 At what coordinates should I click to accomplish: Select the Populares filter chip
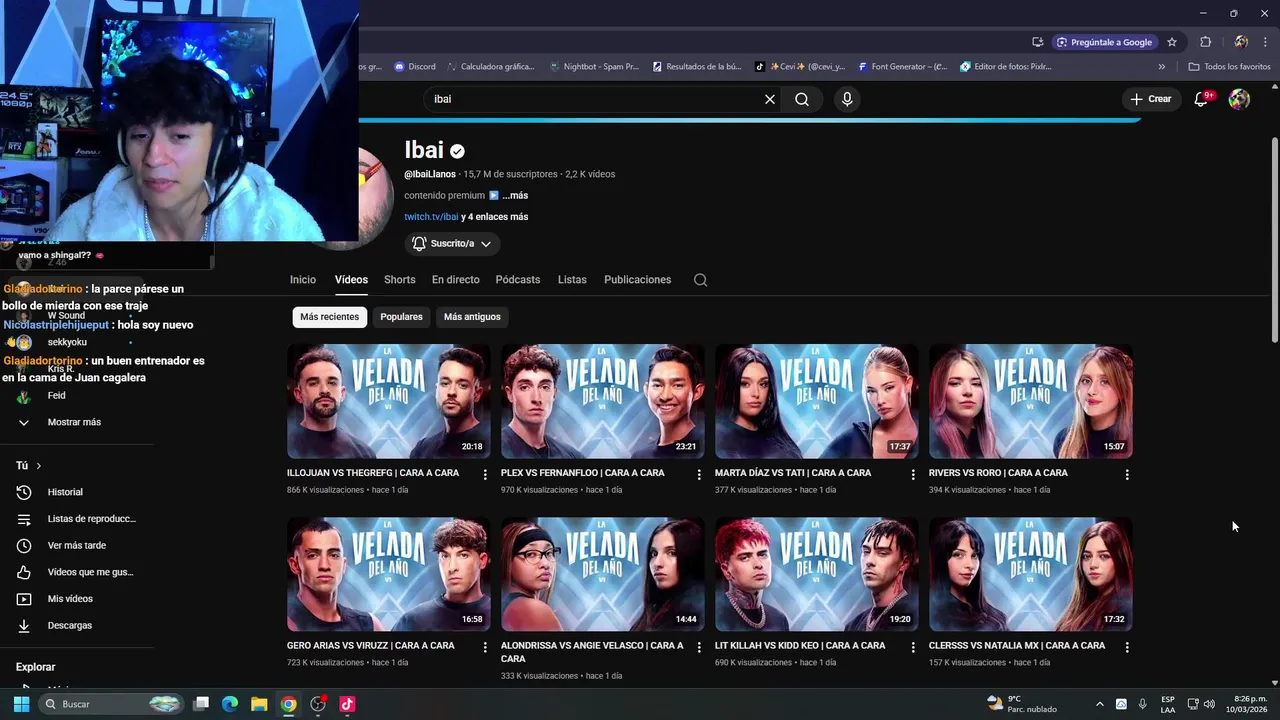(401, 317)
